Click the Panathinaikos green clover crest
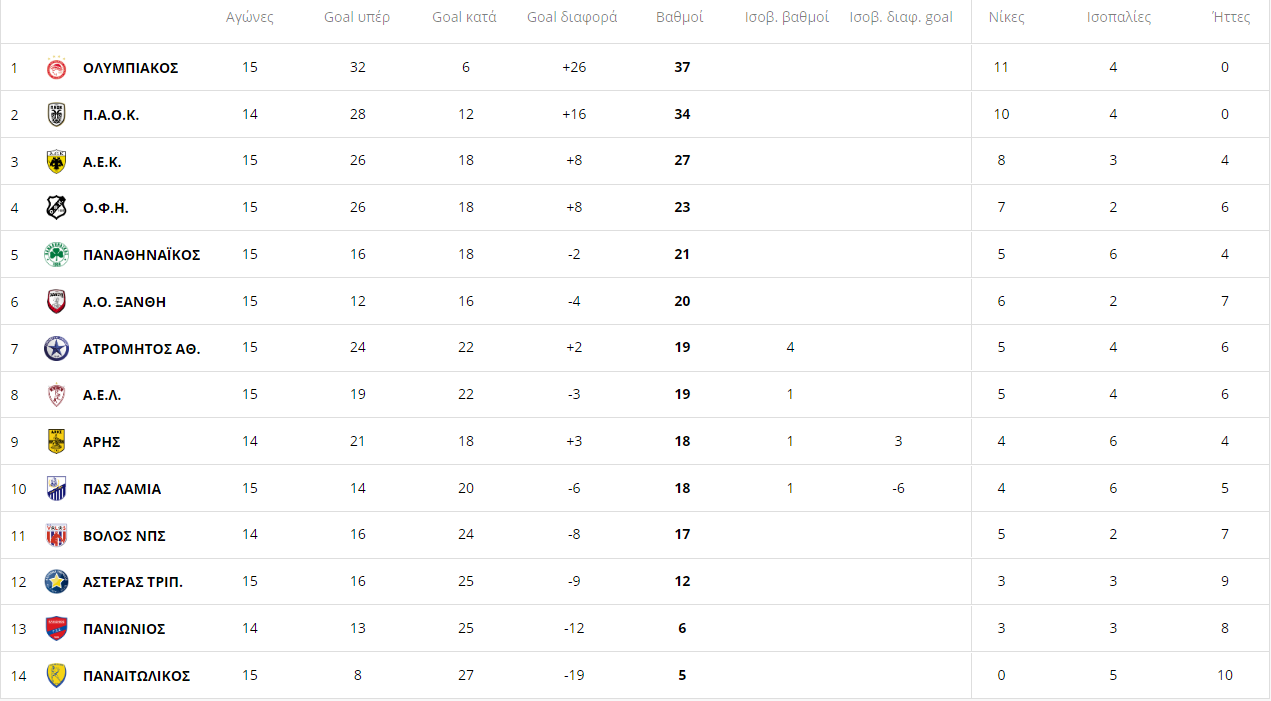1271x701 pixels. pyautogui.click(x=57, y=255)
